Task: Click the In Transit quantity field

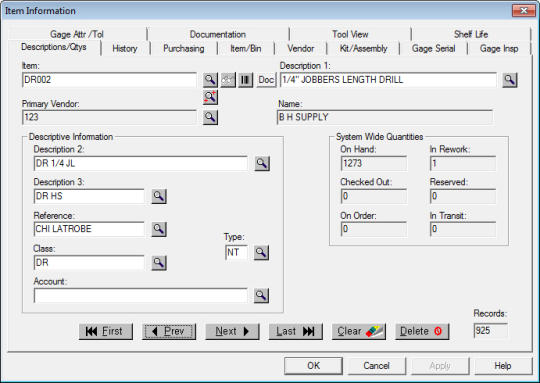Action: [463, 229]
